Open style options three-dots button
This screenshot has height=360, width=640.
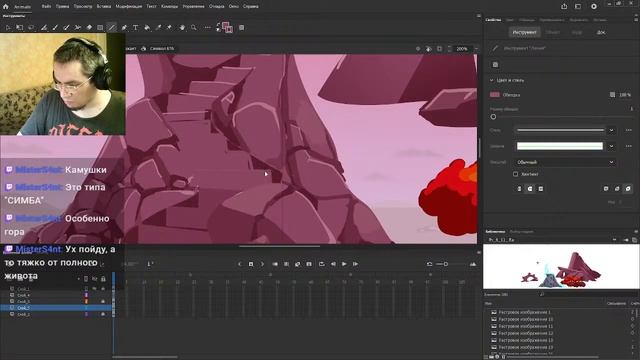629,130
